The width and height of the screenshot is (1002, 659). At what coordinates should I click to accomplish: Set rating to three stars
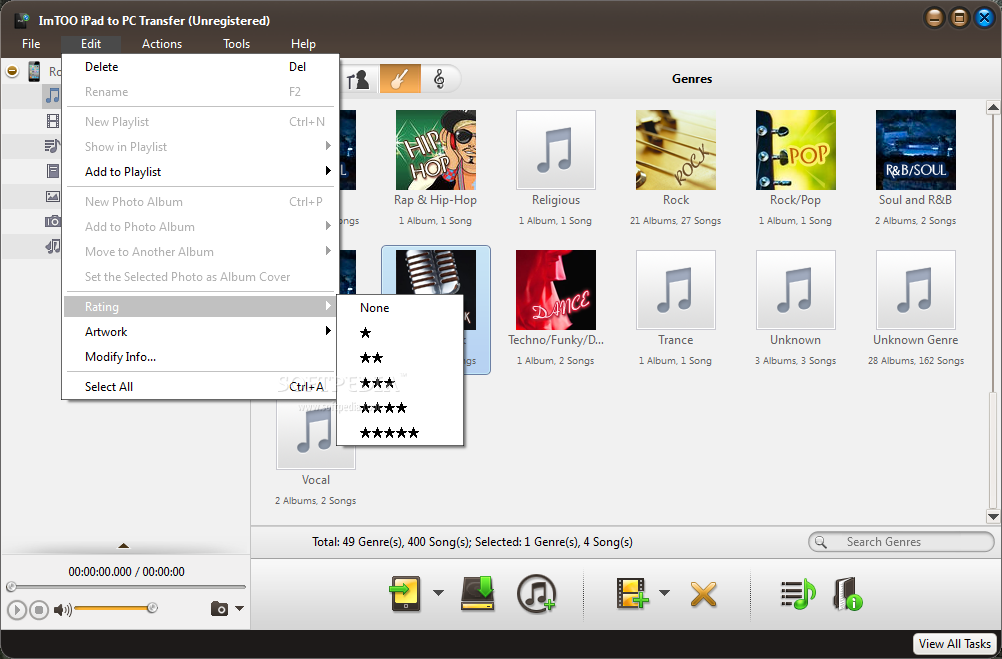399,383
